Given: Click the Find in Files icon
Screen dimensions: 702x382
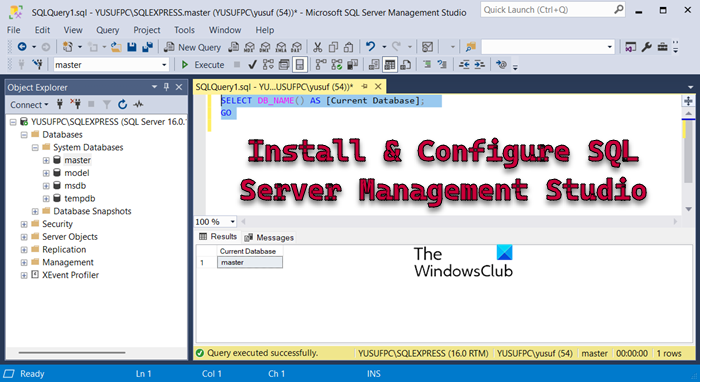Looking at the screenshot, I should [471, 47].
